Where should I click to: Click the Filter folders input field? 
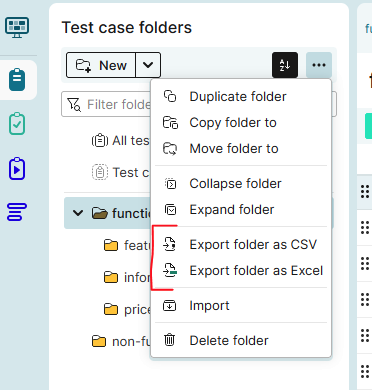coord(107,104)
